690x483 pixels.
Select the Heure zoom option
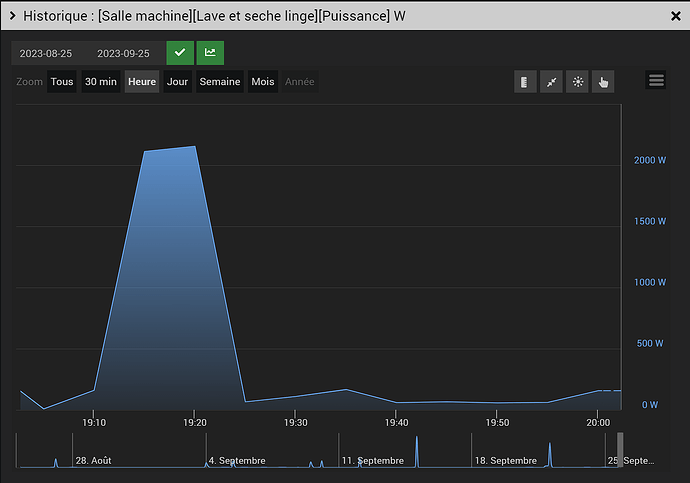tap(142, 82)
